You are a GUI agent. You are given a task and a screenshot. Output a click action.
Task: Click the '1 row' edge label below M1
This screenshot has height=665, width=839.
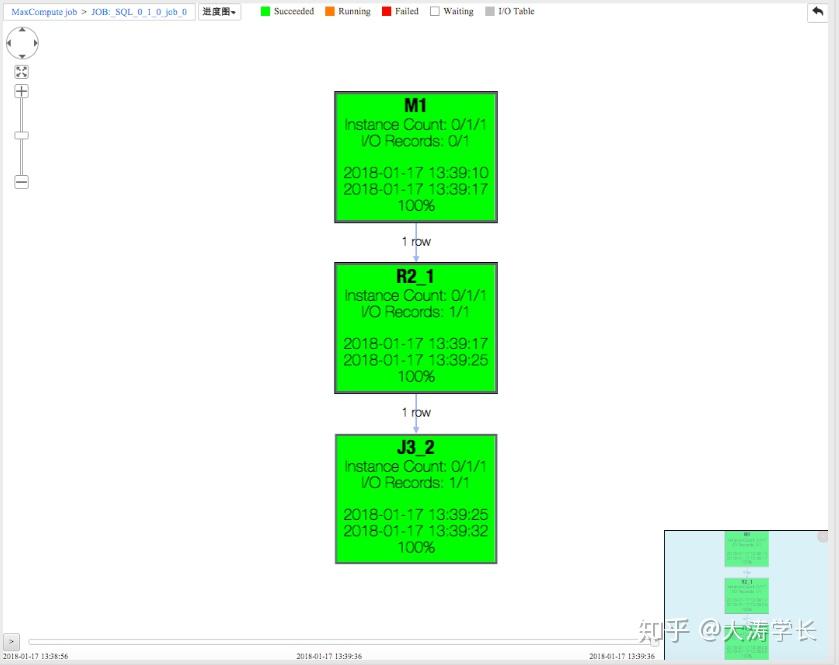point(416,242)
